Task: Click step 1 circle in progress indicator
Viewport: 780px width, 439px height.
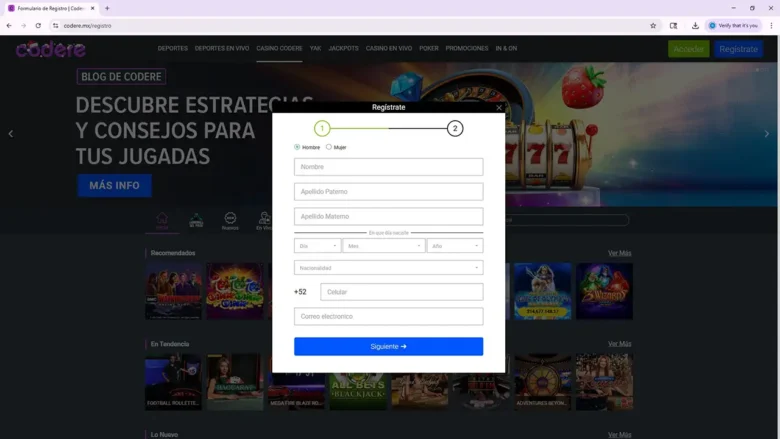Action: point(322,128)
